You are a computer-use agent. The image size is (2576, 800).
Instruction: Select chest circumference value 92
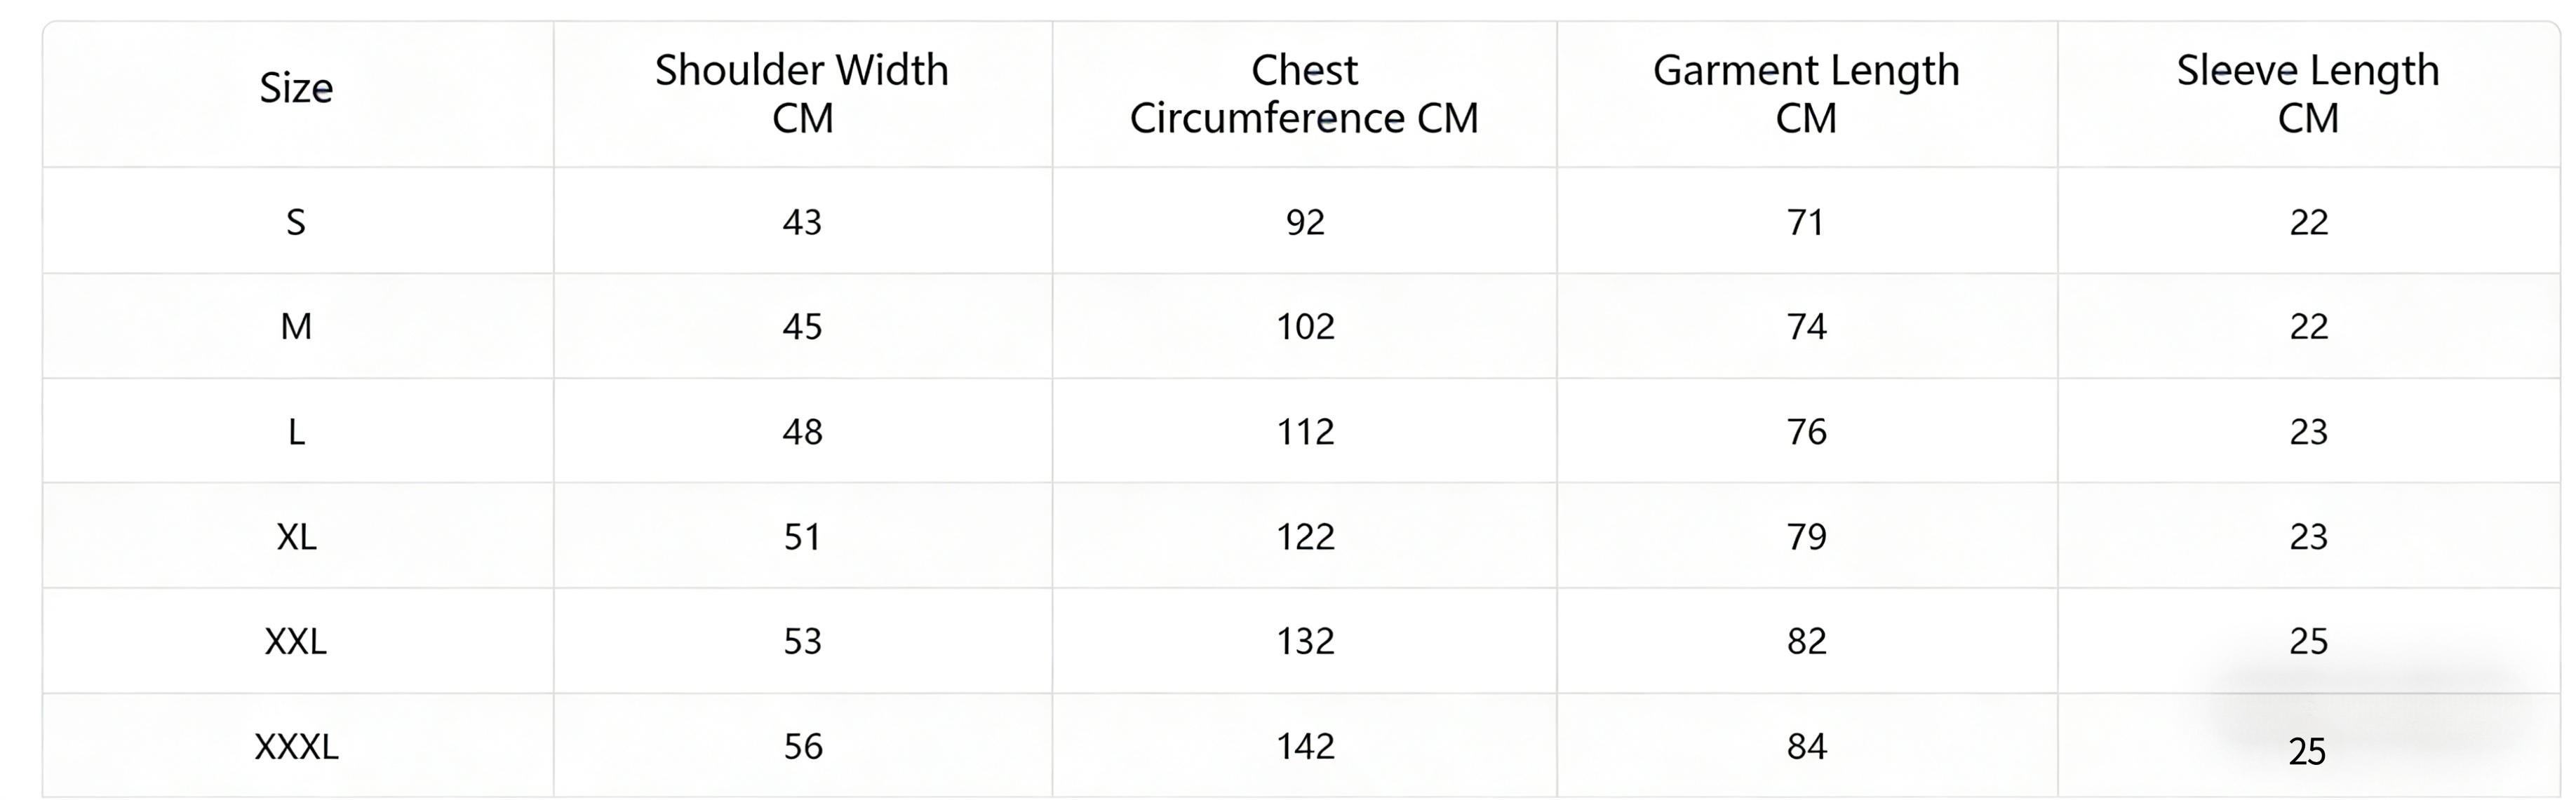(1305, 222)
